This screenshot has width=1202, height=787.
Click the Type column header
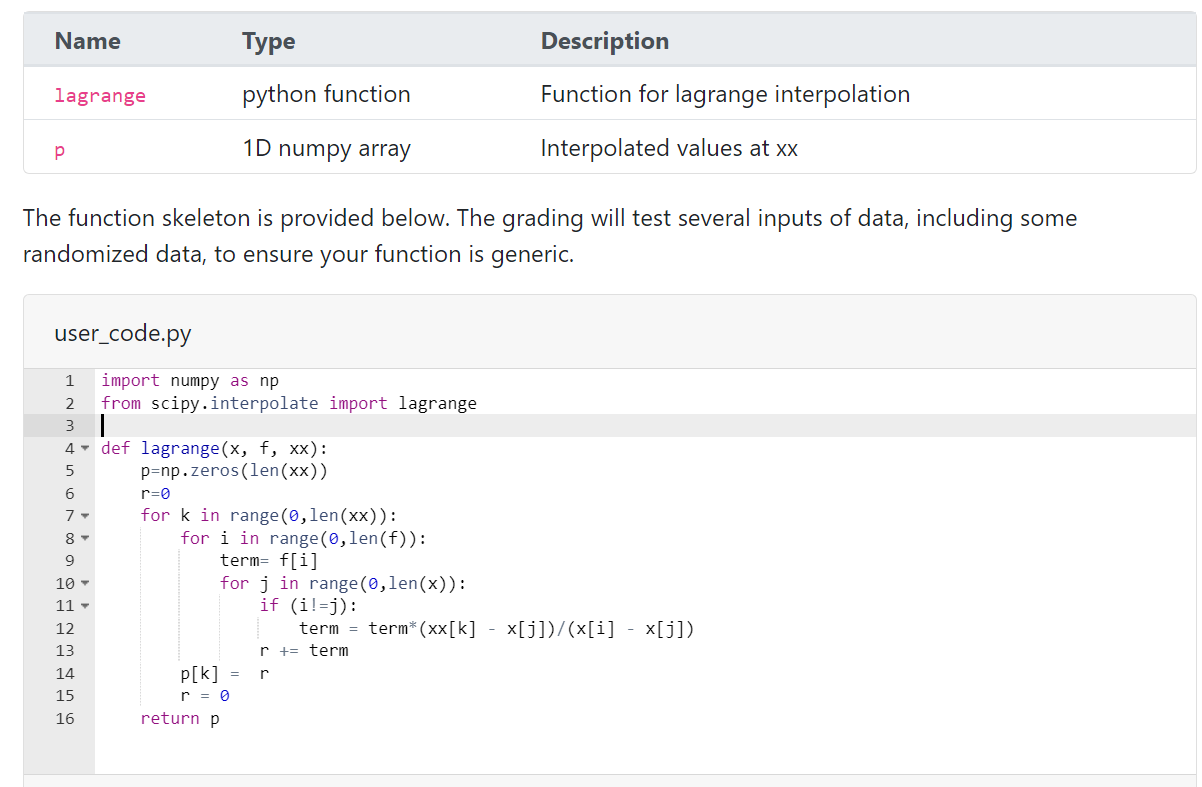coord(268,41)
